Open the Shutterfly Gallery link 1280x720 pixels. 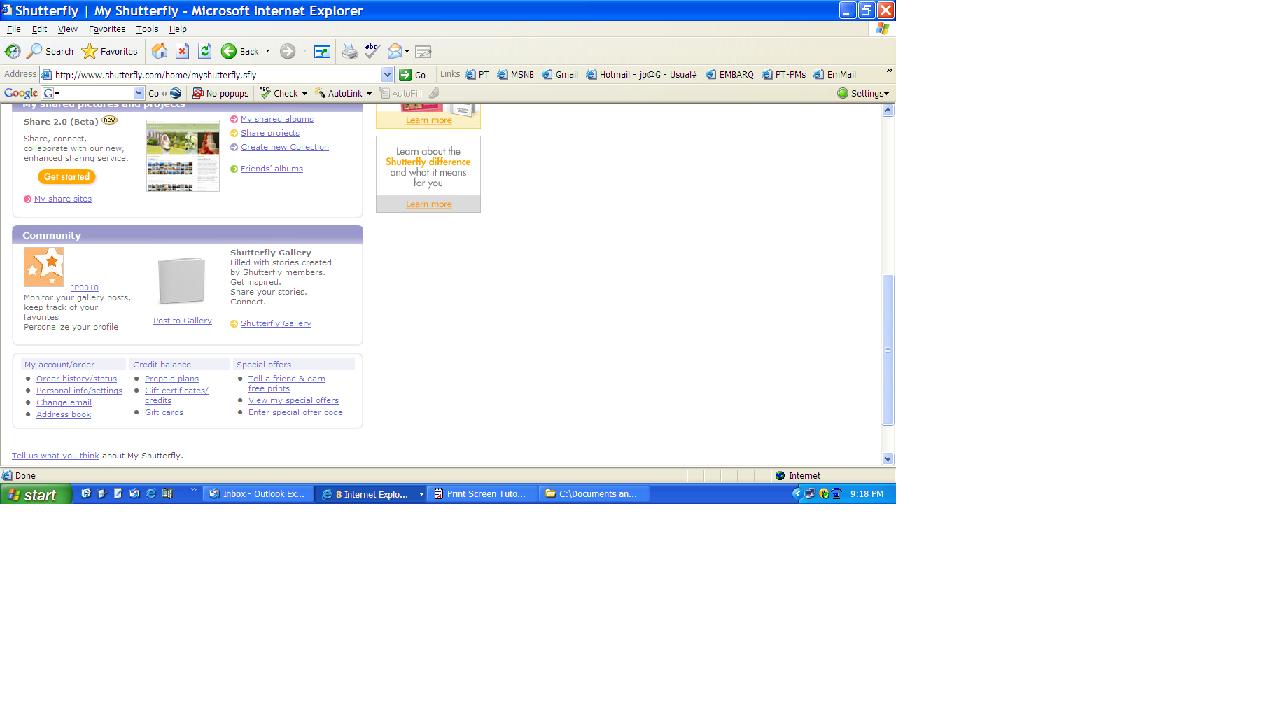click(x=275, y=324)
